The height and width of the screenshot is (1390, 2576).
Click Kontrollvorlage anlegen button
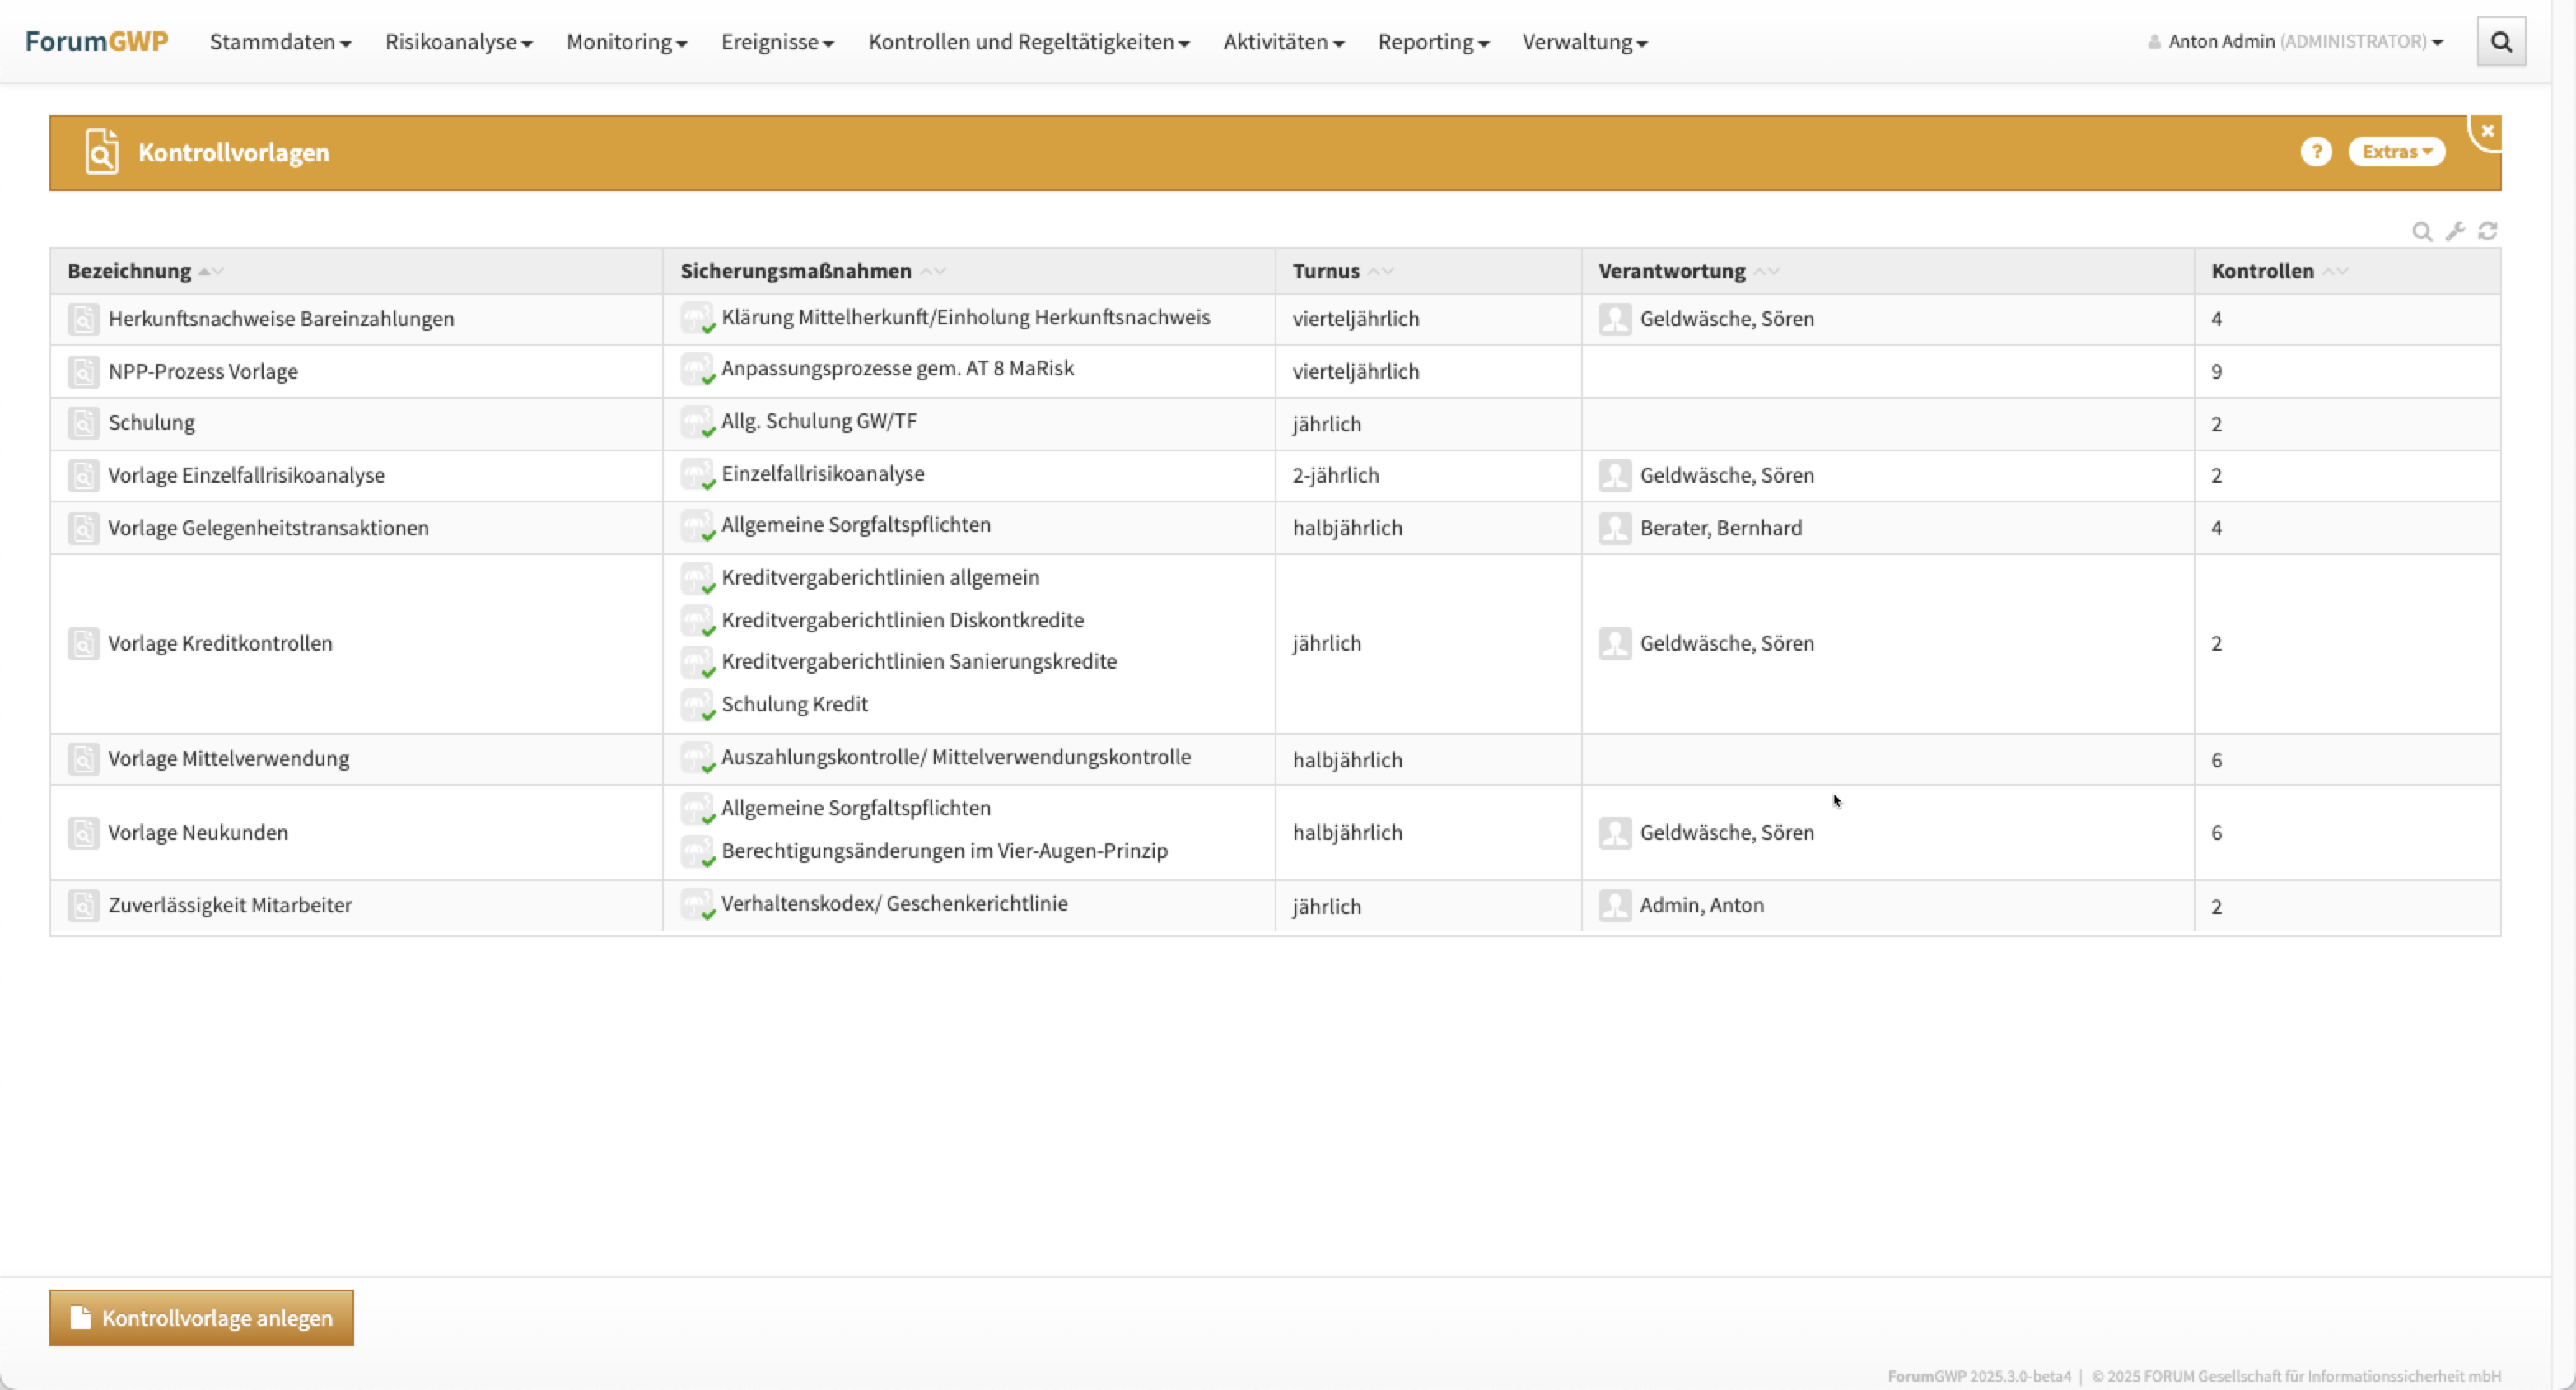point(201,1318)
